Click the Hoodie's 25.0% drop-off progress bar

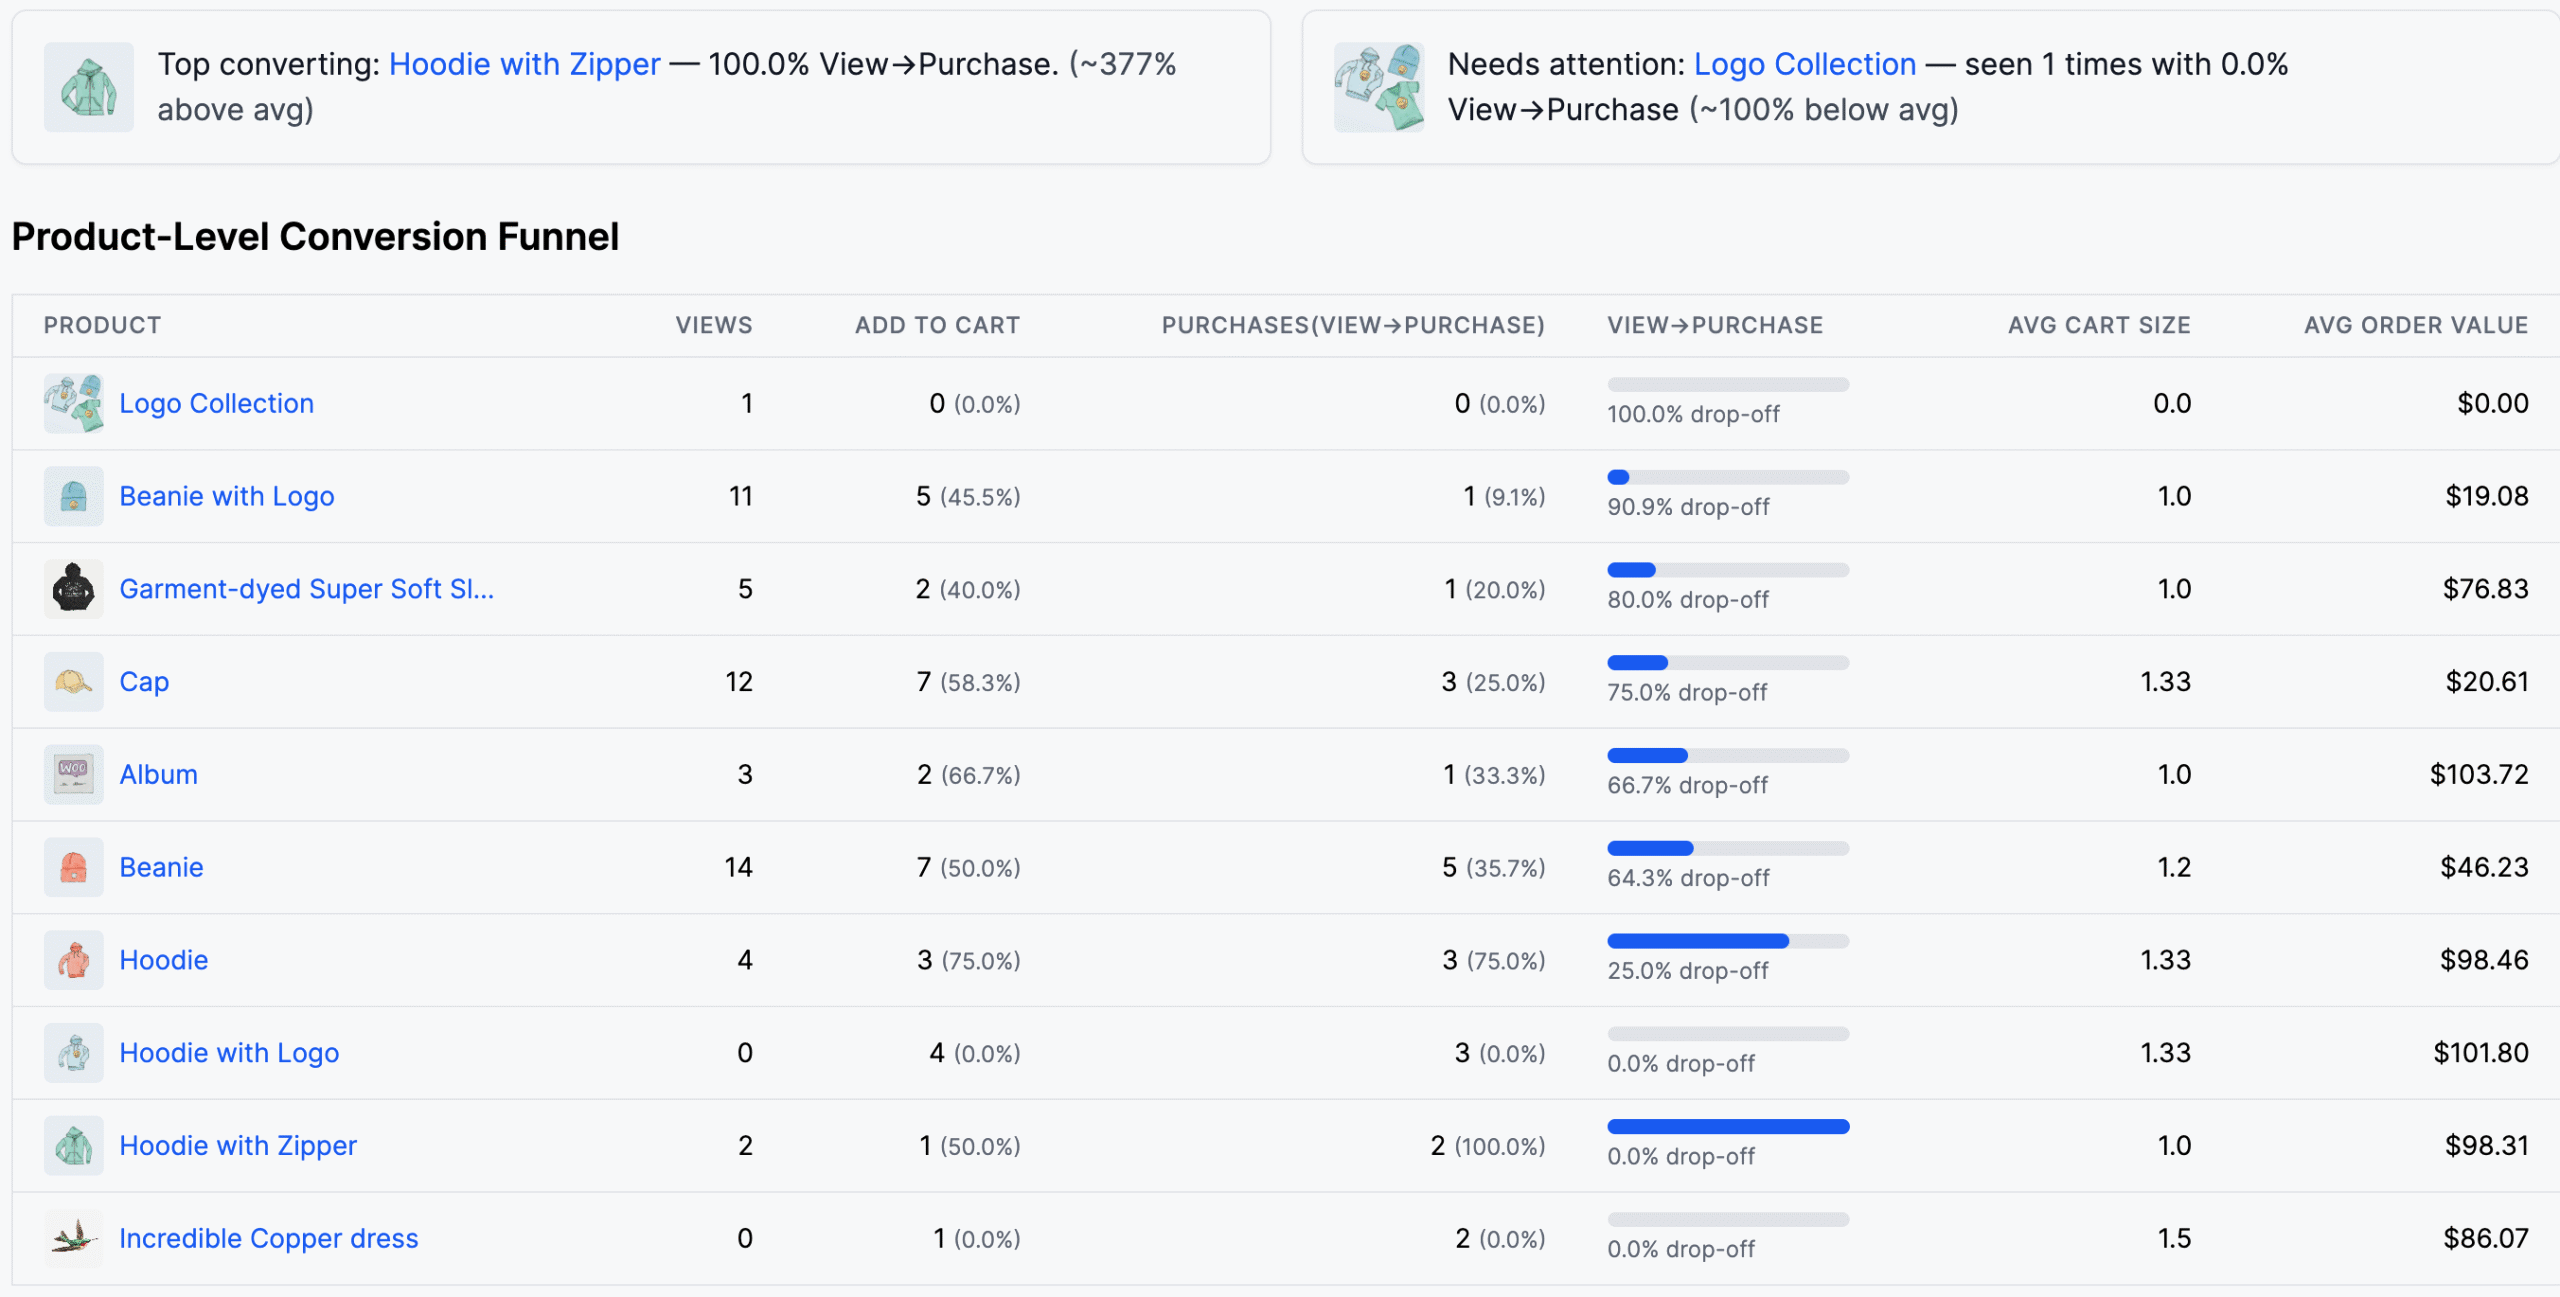coord(1727,939)
